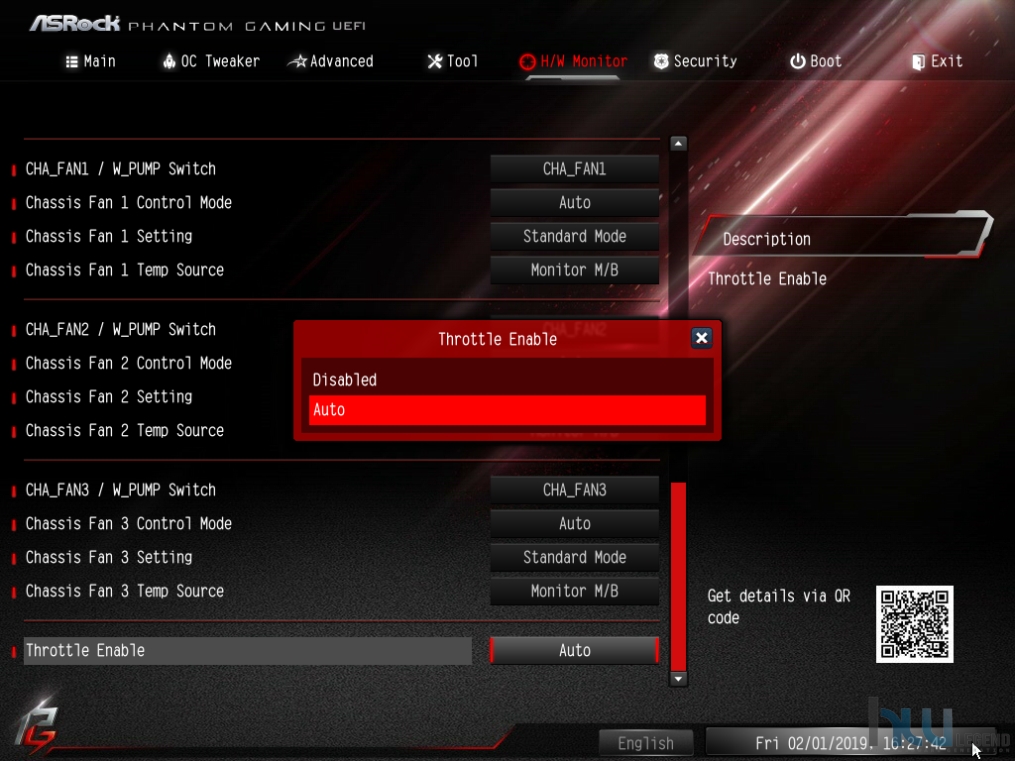Click the Description panel header
1015x761 pixels.
[x=843, y=237]
